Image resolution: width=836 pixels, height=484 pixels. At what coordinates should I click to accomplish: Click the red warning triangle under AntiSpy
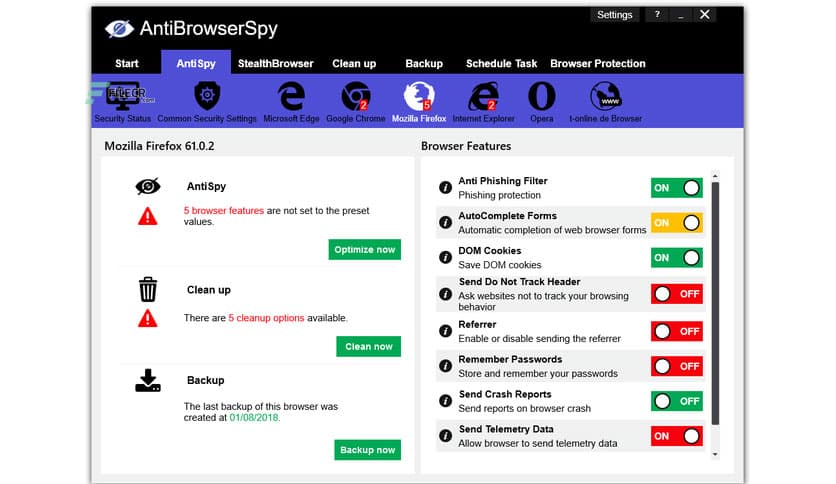(148, 216)
